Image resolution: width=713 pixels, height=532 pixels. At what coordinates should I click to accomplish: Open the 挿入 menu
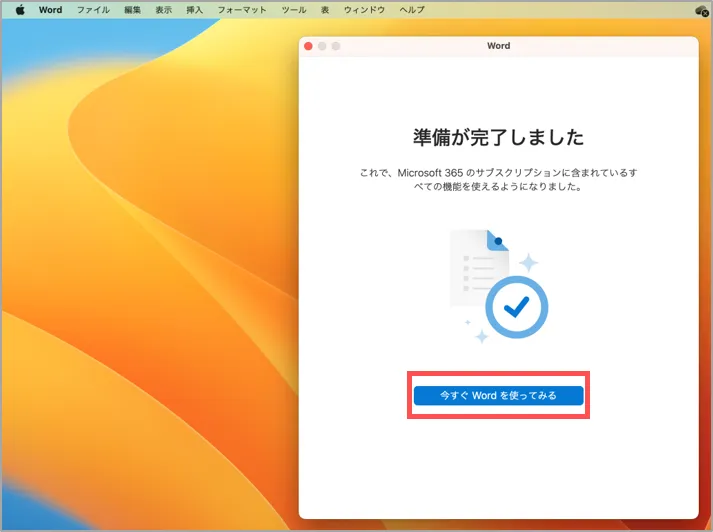(195, 10)
